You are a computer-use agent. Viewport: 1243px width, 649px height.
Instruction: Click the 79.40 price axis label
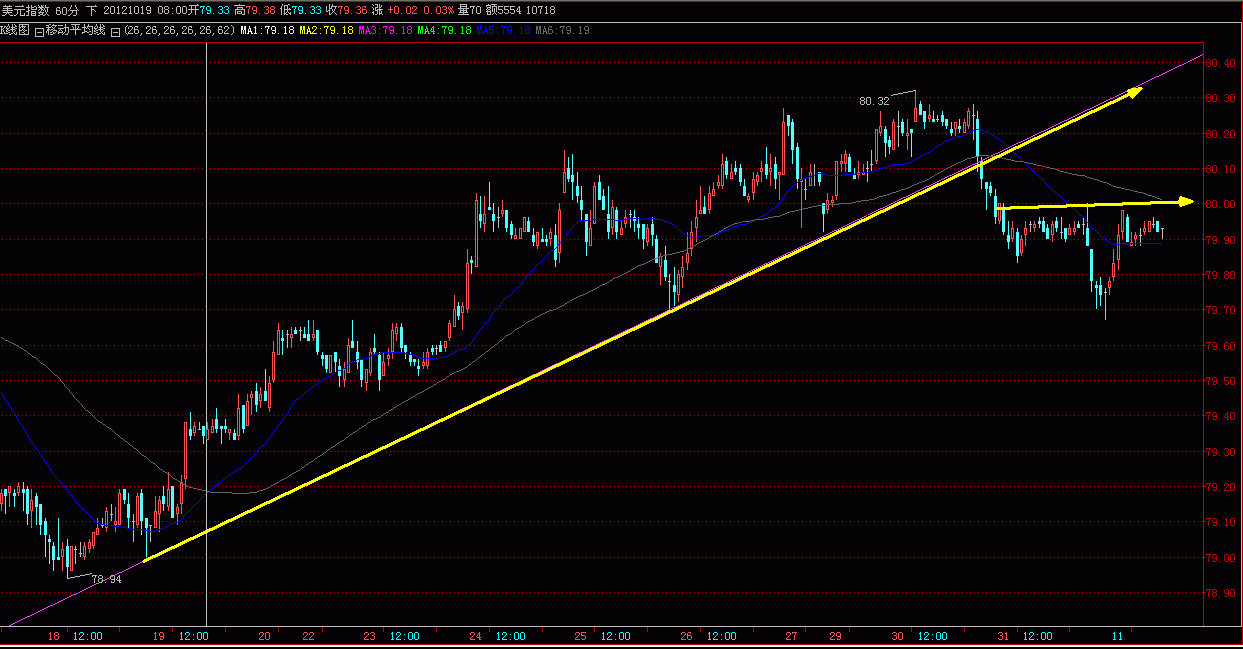pyautogui.click(x=1221, y=416)
